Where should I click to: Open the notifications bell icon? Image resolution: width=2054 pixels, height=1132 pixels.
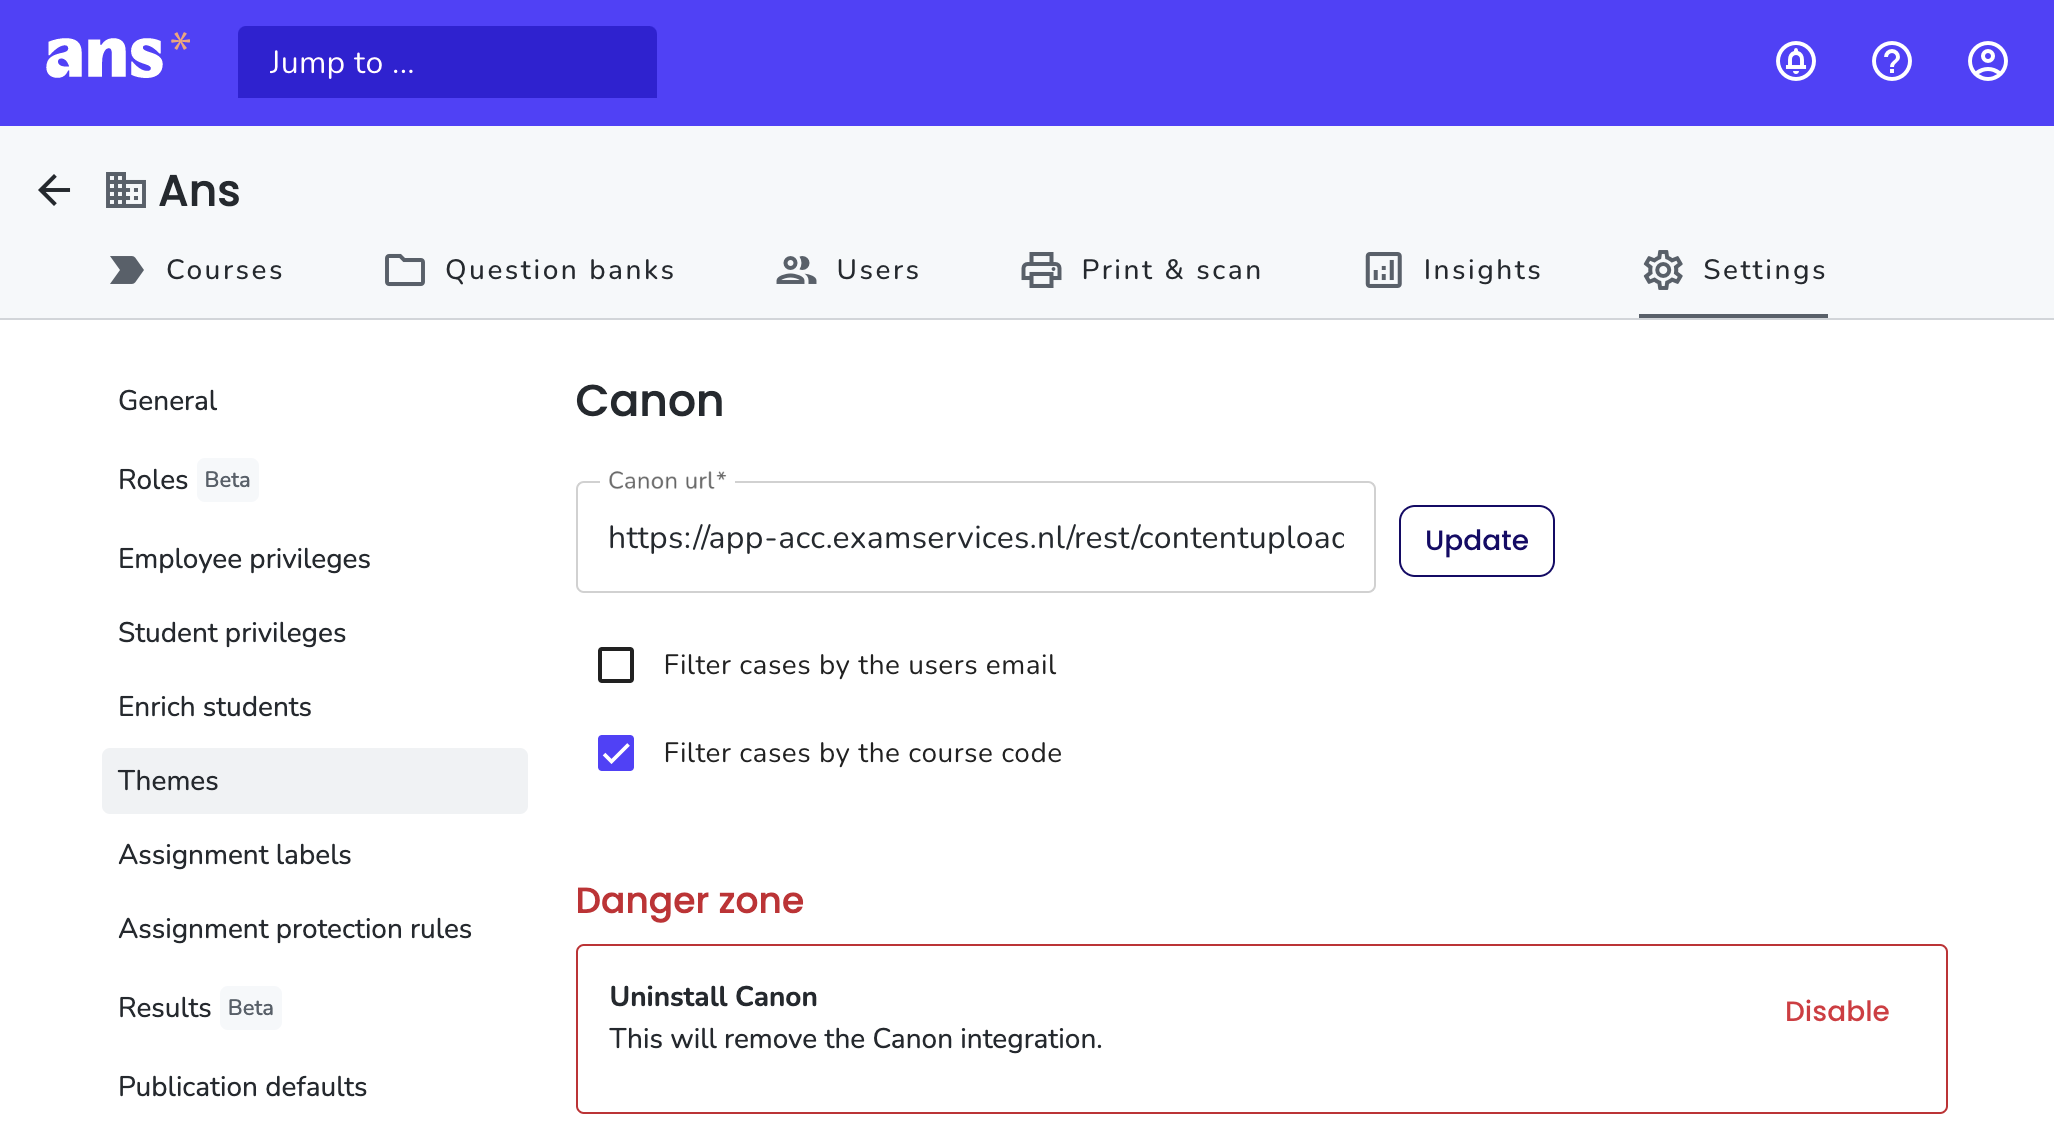point(1796,61)
